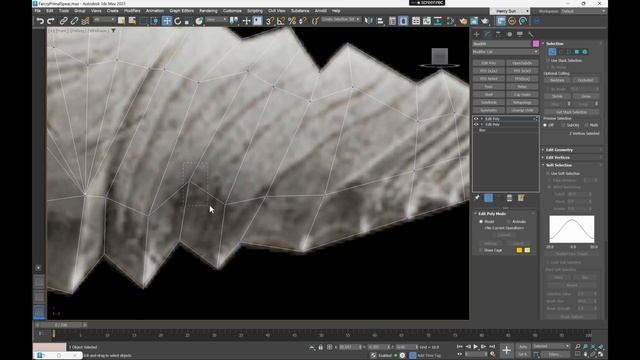This screenshot has height=360, width=640.
Task: Open the Utilities command panel tab
Action: 531,34
